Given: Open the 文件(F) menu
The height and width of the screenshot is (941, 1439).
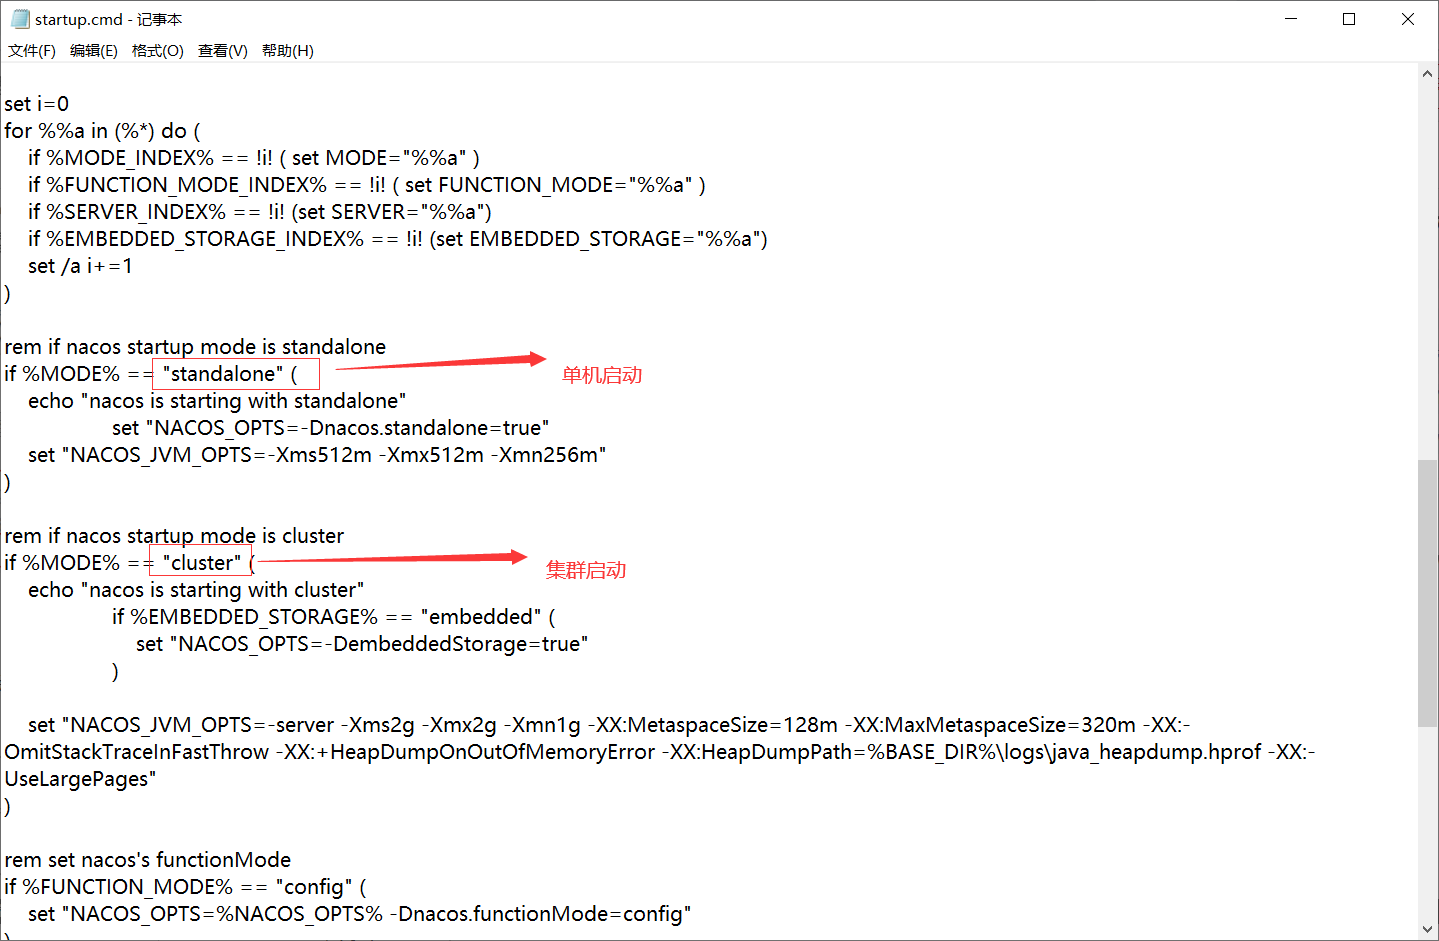Looking at the screenshot, I should (x=32, y=51).
